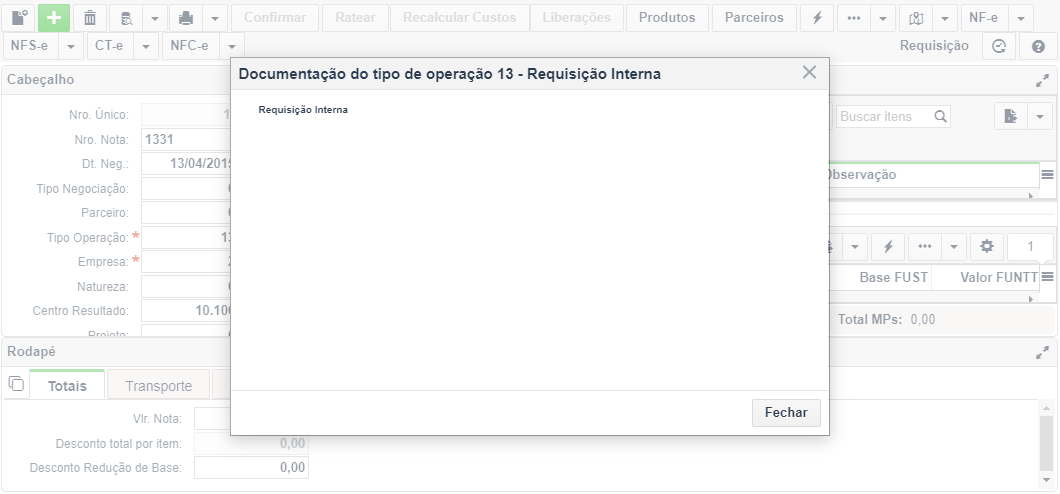Click the Parceiros button
1060x494 pixels.
click(754, 18)
